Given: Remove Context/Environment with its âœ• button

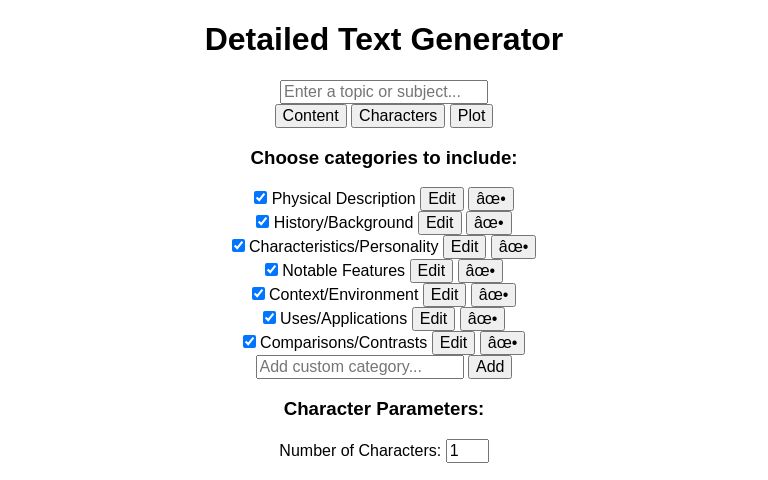Looking at the screenshot, I should (493, 295).
